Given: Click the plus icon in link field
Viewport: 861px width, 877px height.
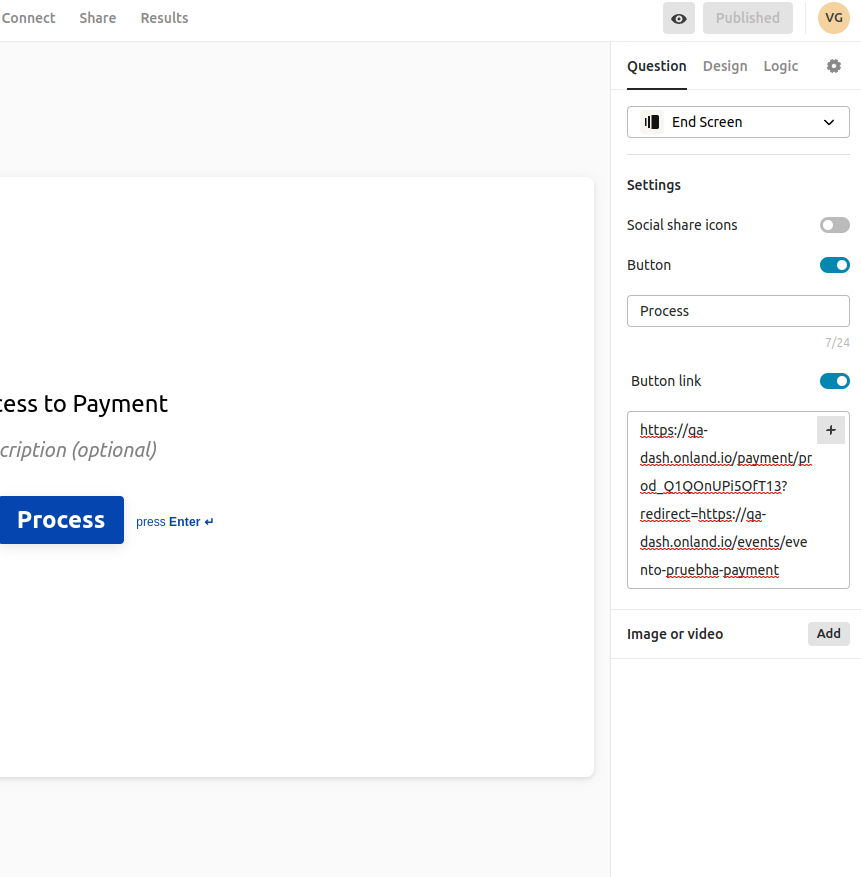Looking at the screenshot, I should [831, 430].
